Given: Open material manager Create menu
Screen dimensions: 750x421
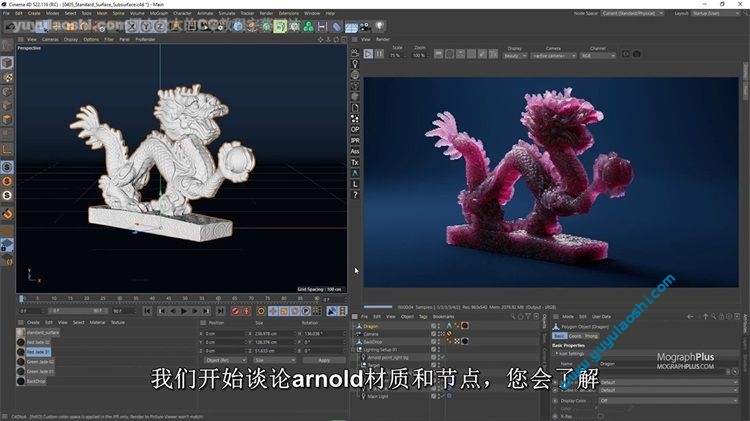Looking at the screenshot, I should pyautogui.click(x=33, y=322).
